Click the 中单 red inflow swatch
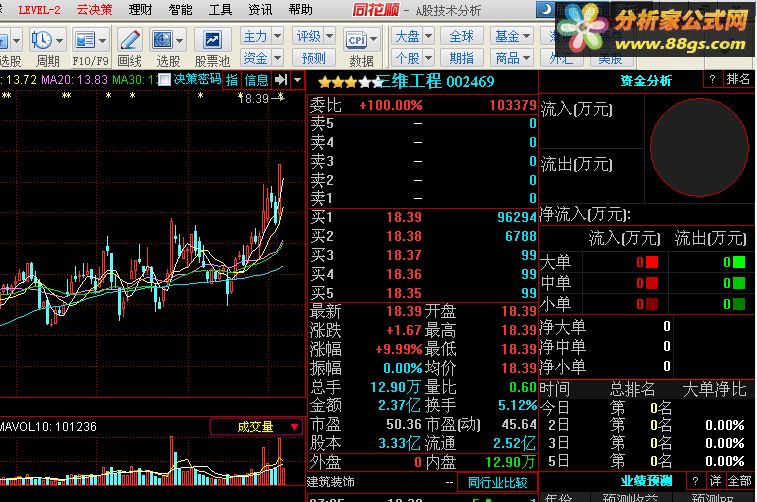The image size is (757, 502). (x=652, y=283)
